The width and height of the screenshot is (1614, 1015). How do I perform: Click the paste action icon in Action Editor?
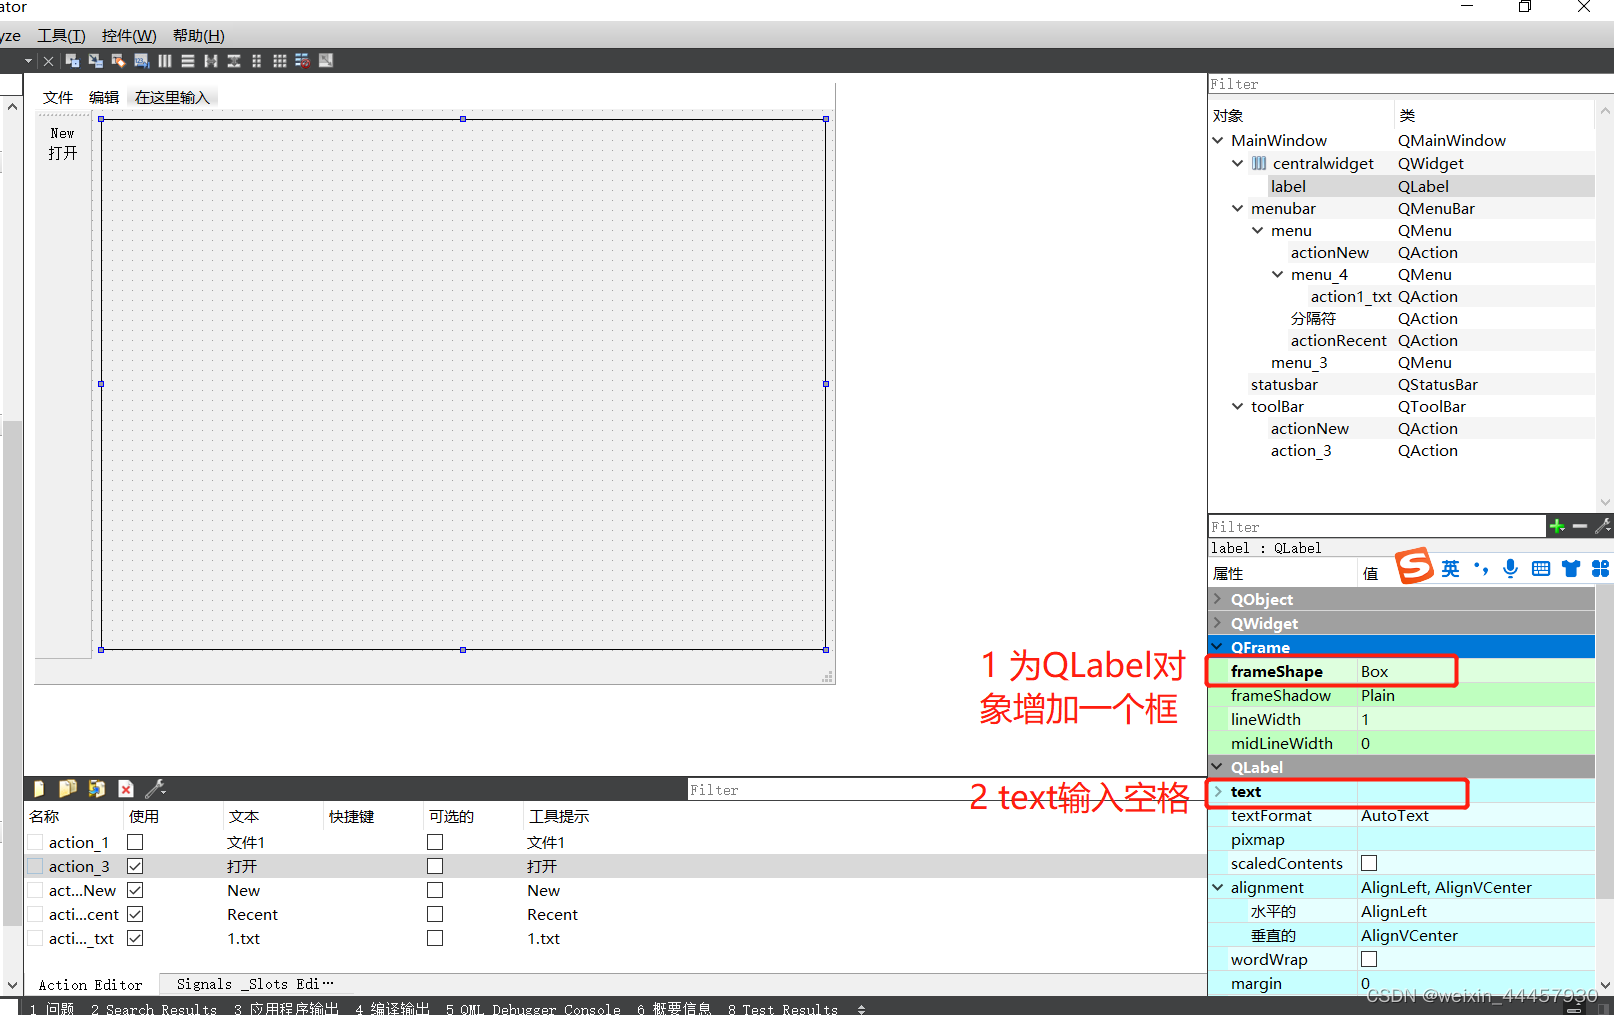[x=97, y=789]
